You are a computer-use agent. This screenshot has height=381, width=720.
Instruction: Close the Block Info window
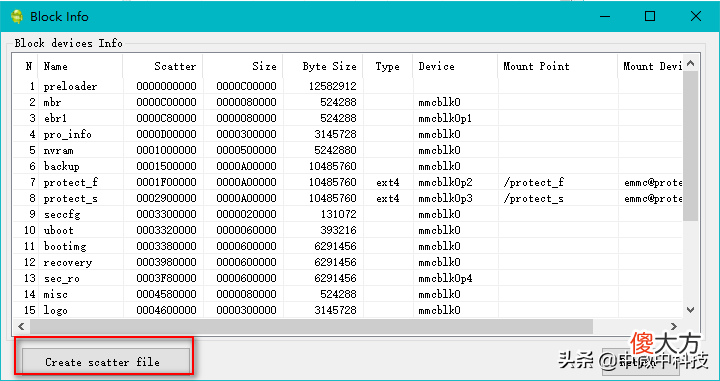coord(695,17)
